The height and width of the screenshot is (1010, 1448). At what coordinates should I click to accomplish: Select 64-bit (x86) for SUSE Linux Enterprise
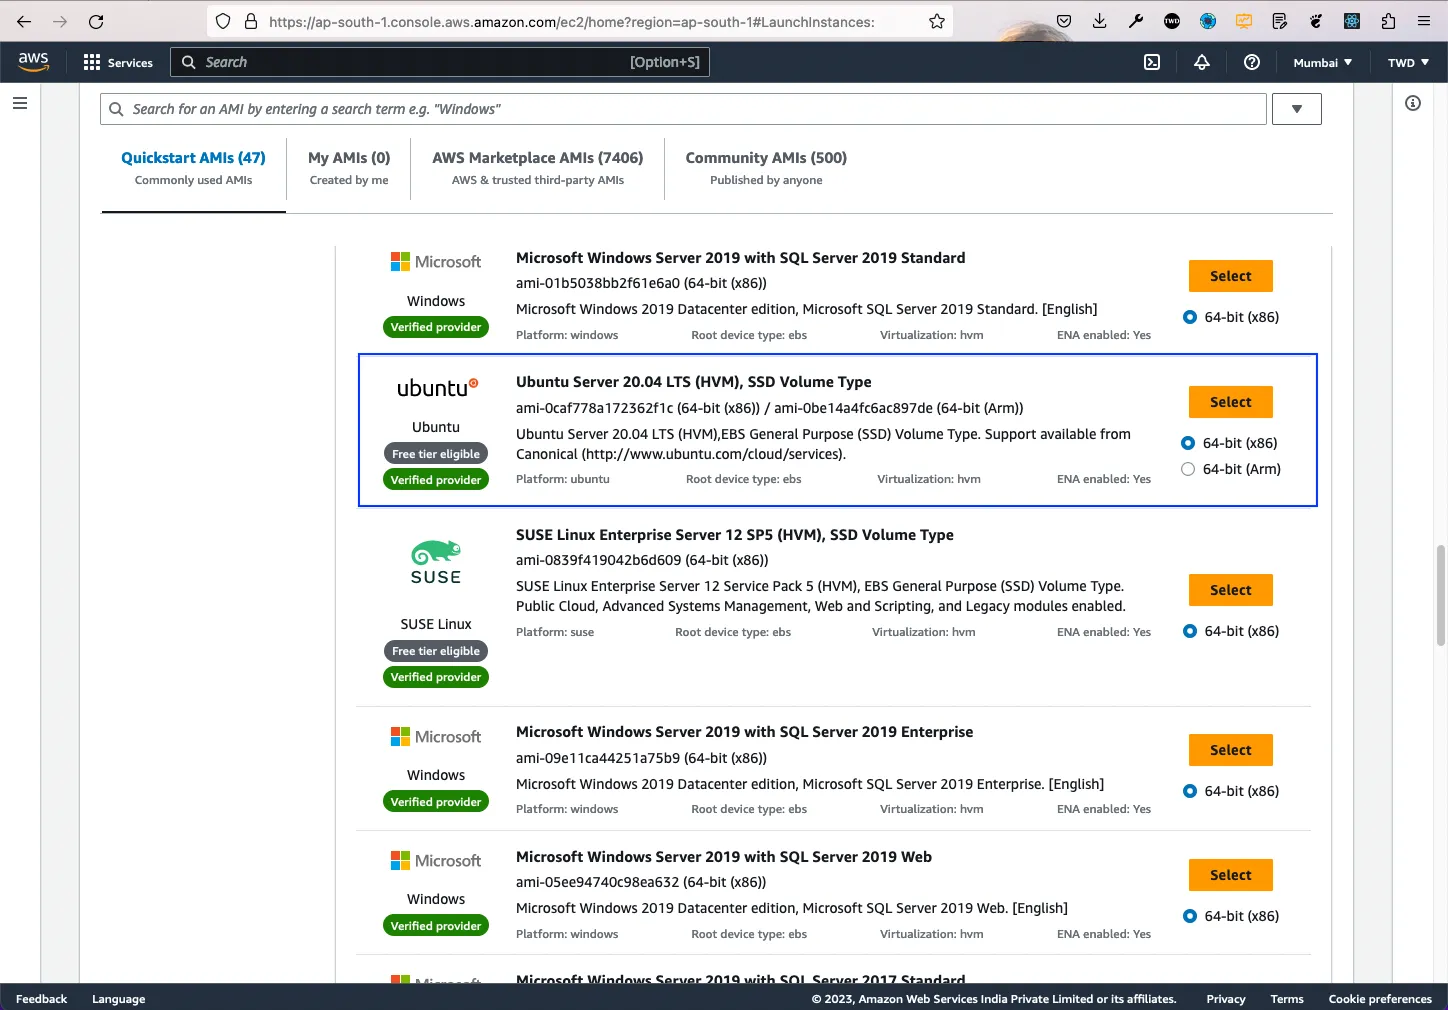(x=1190, y=631)
